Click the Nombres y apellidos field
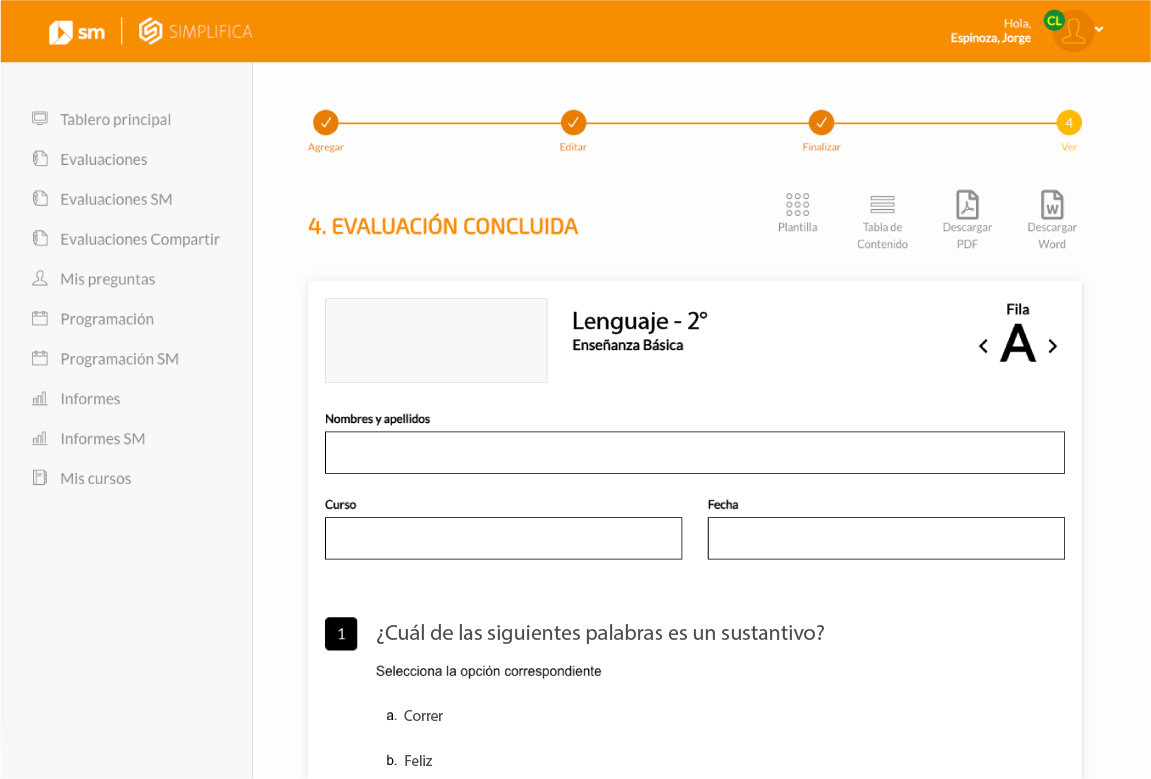The image size is (1151, 779). (x=694, y=452)
